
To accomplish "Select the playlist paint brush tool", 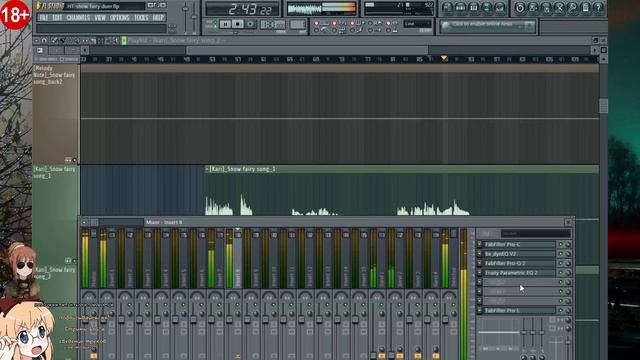I will pos(62,40).
